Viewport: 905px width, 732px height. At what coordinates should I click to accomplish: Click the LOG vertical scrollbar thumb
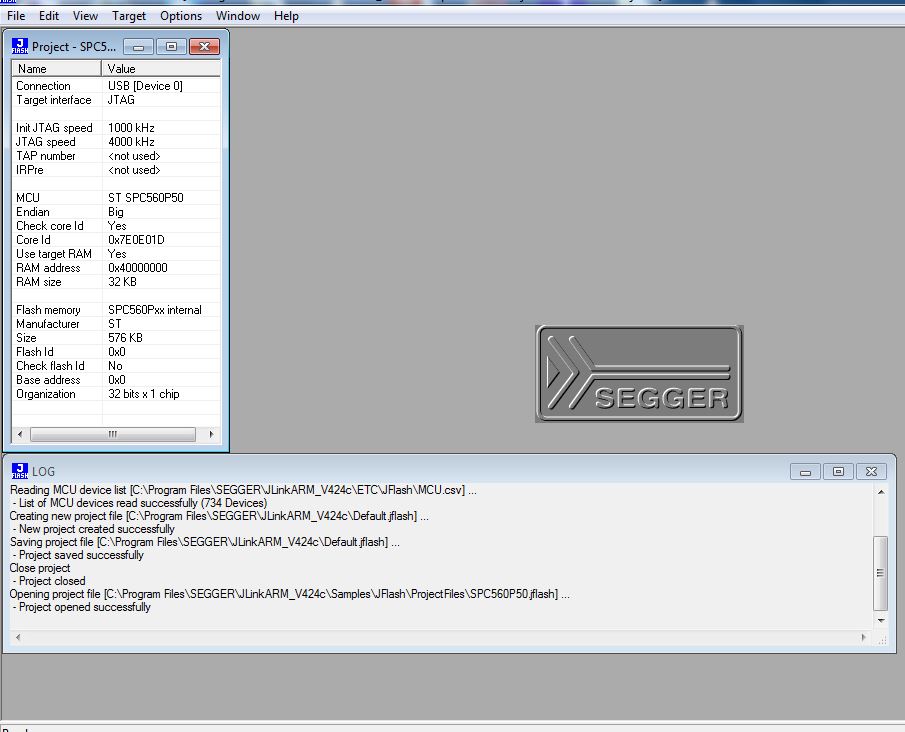point(881,573)
